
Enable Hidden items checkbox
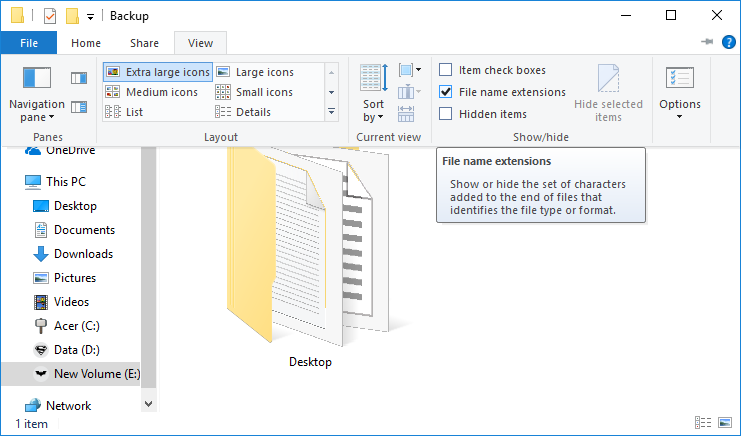(x=446, y=114)
